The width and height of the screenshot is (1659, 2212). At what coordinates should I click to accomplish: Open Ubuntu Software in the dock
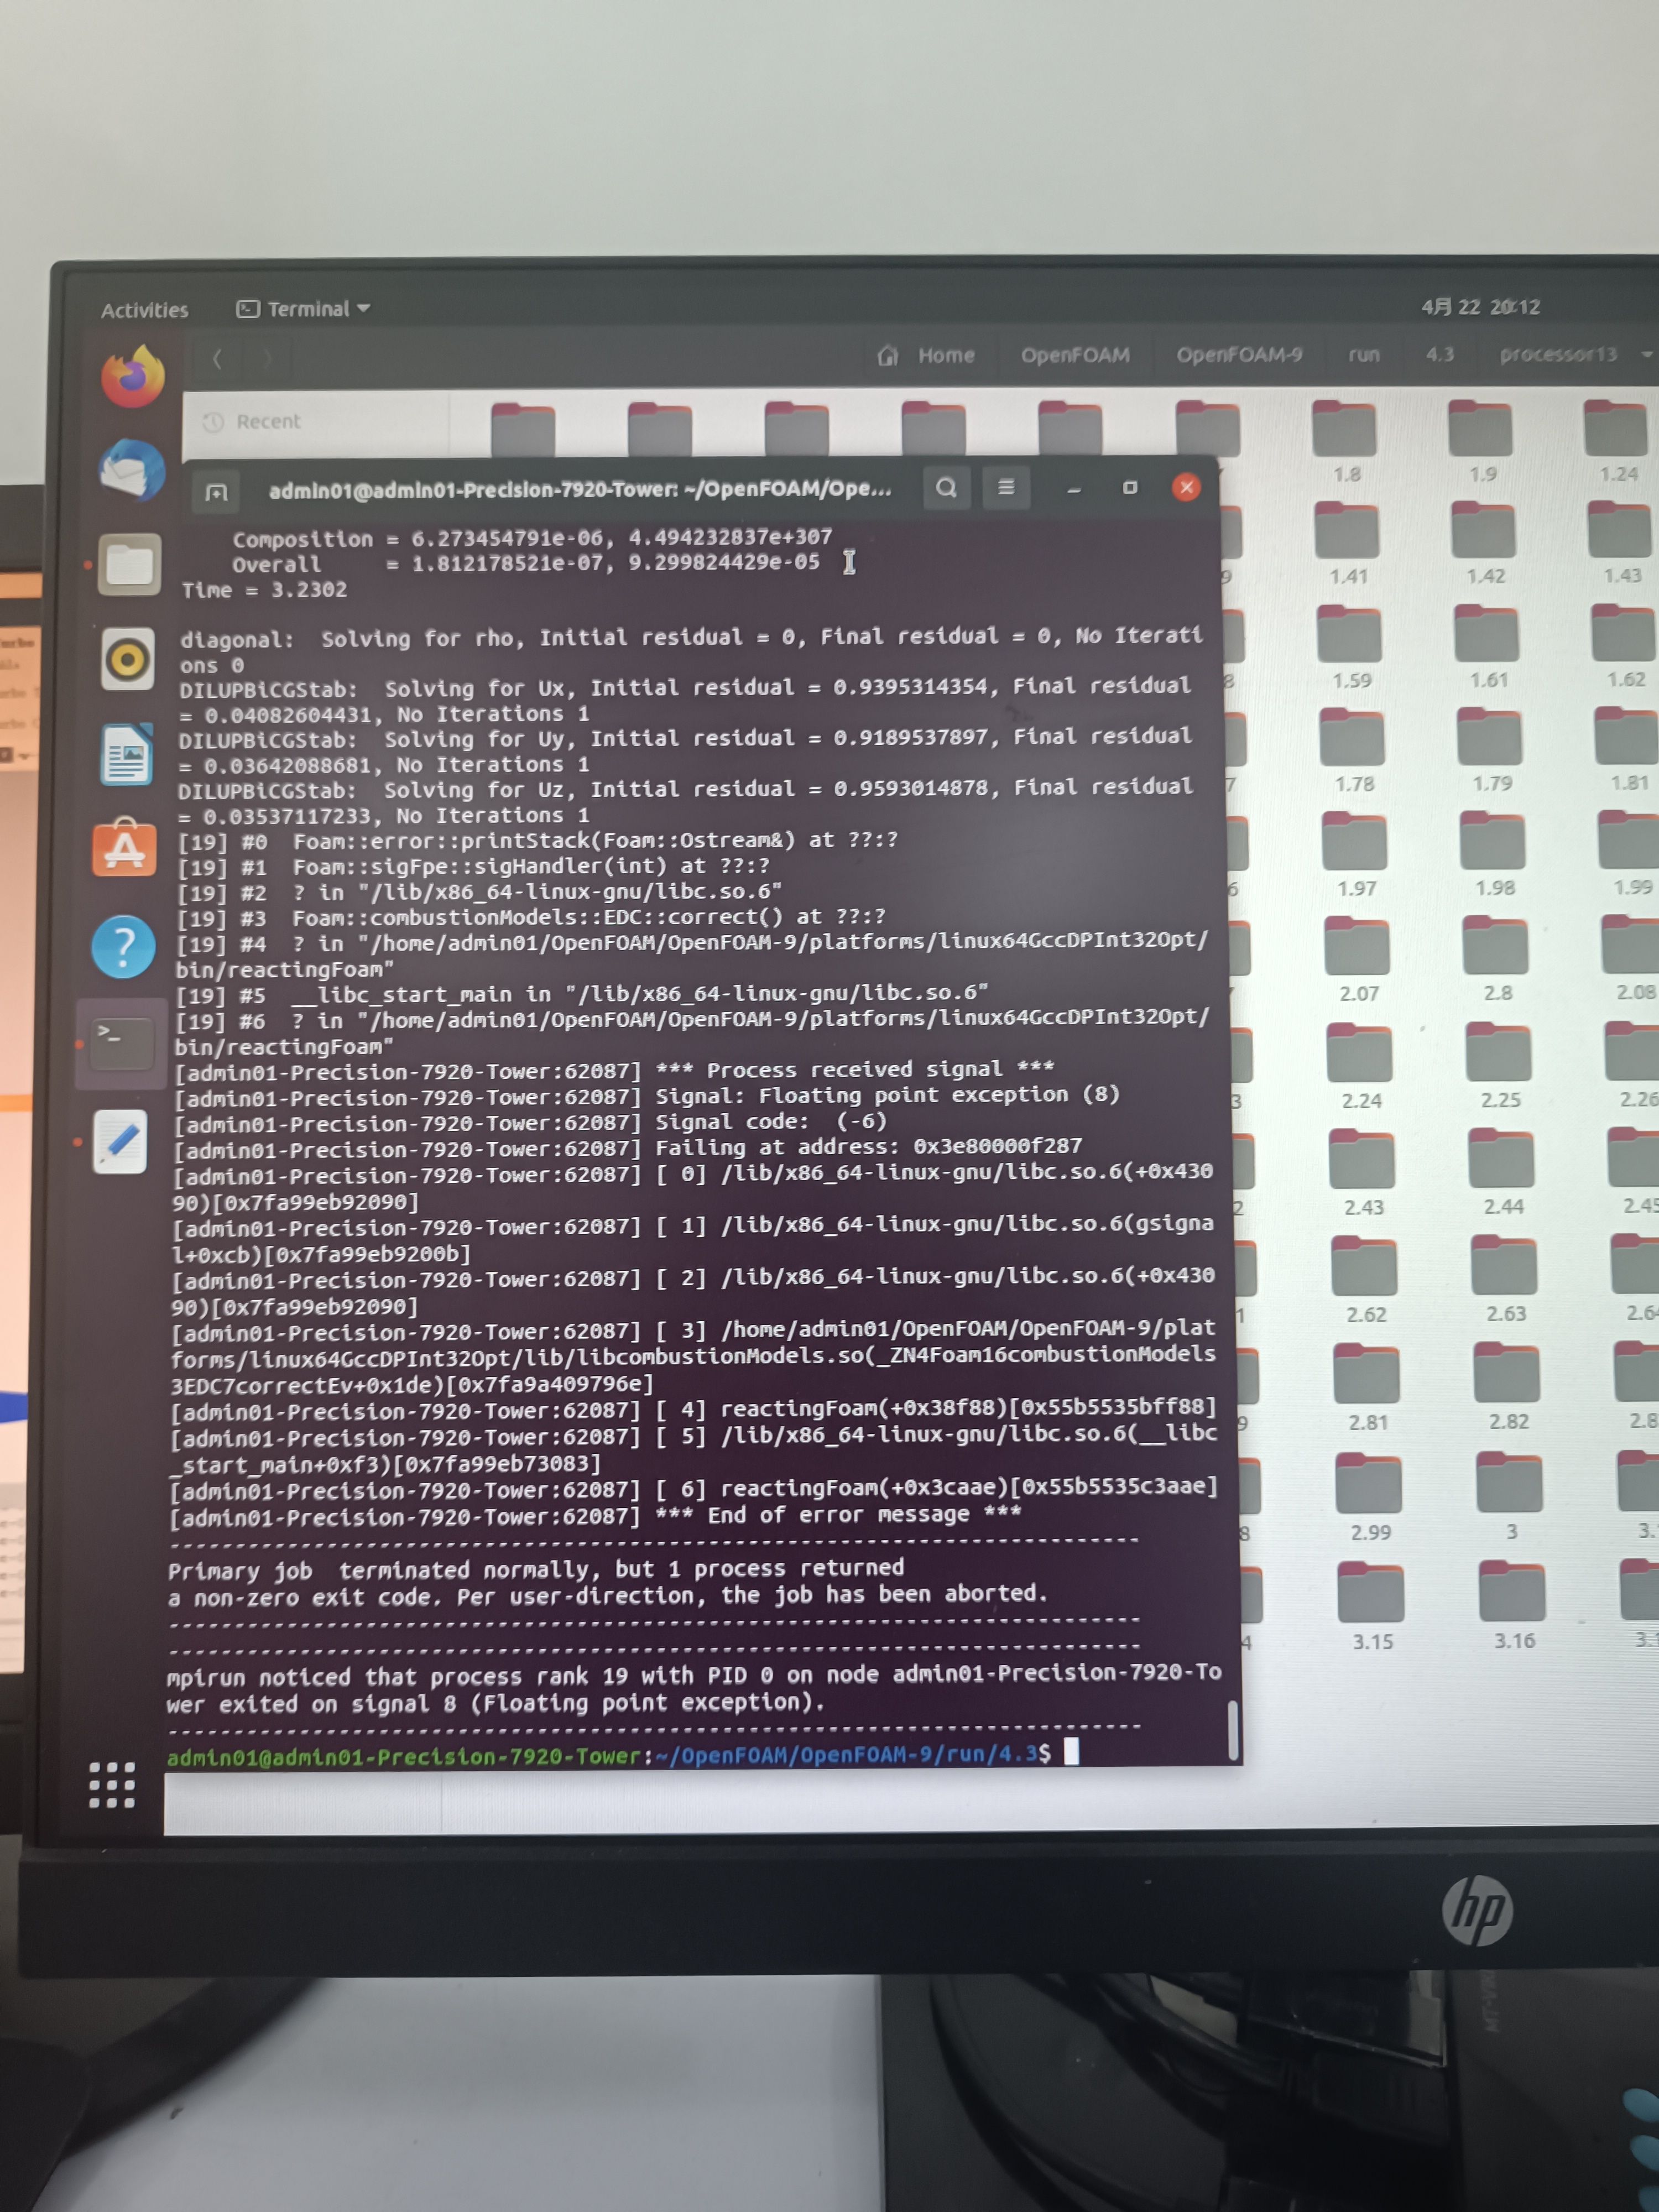pos(124,848)
